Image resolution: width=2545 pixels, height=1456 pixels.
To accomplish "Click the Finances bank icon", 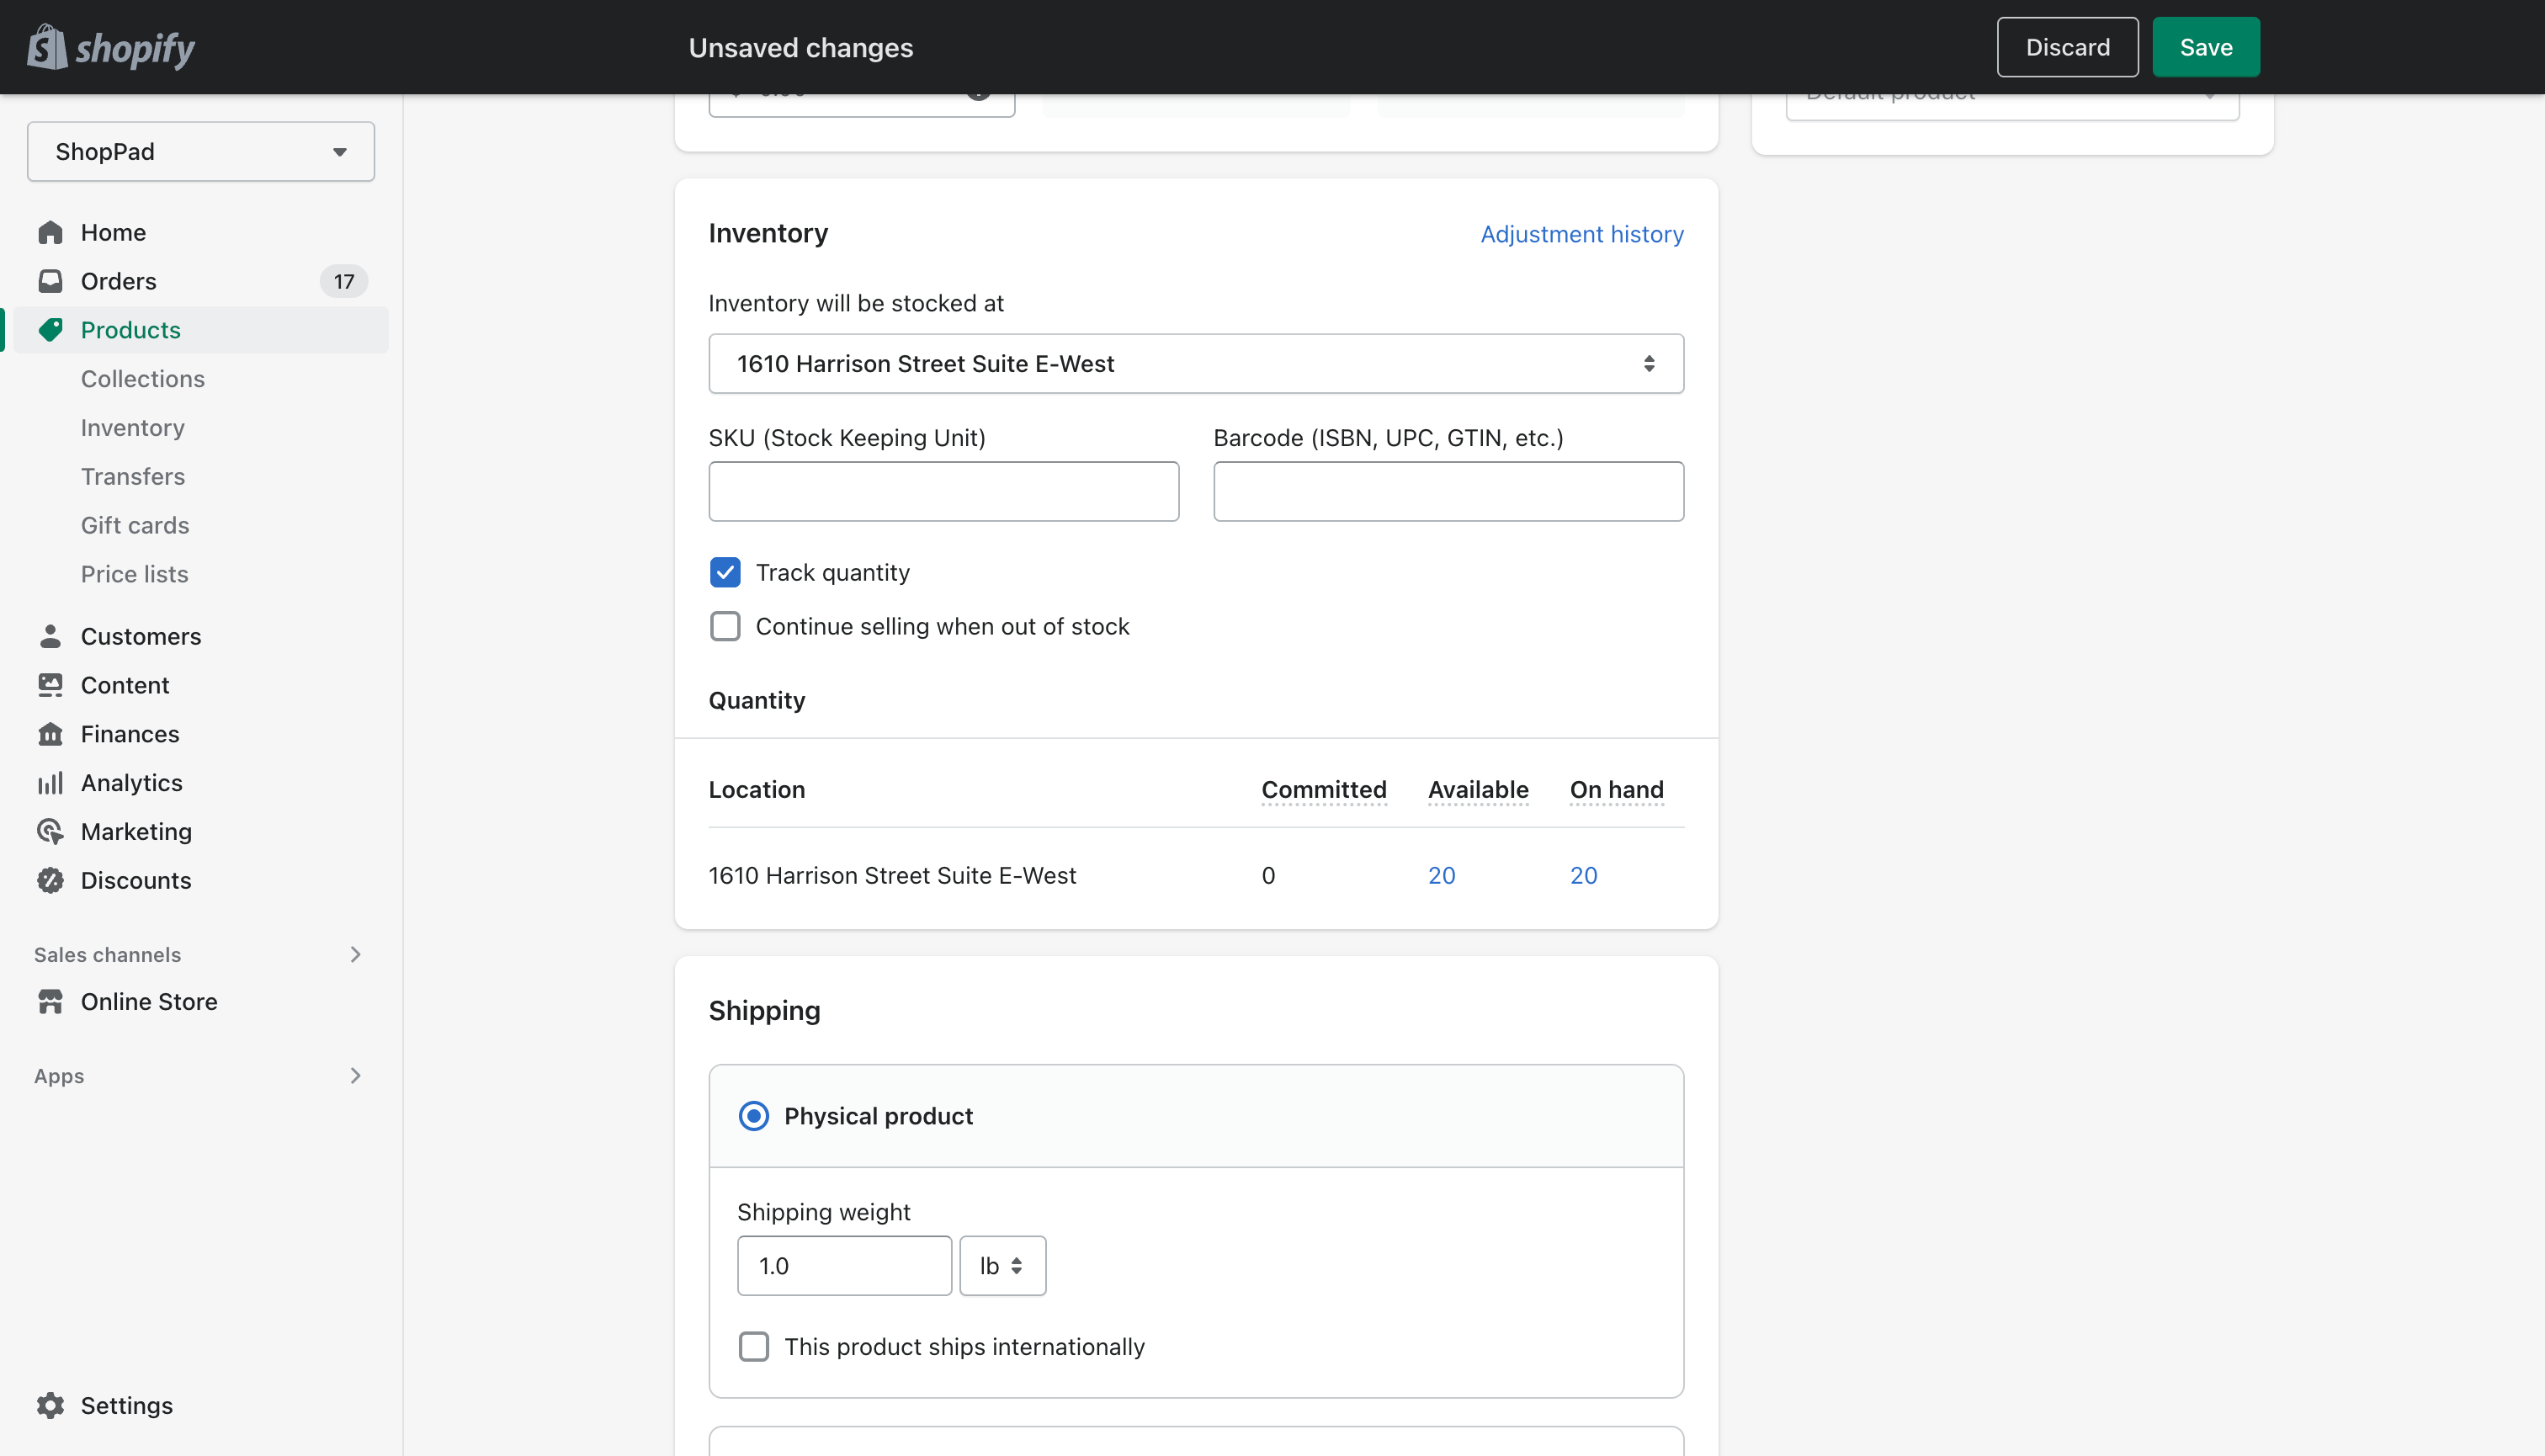I will [x=50, y=734].
